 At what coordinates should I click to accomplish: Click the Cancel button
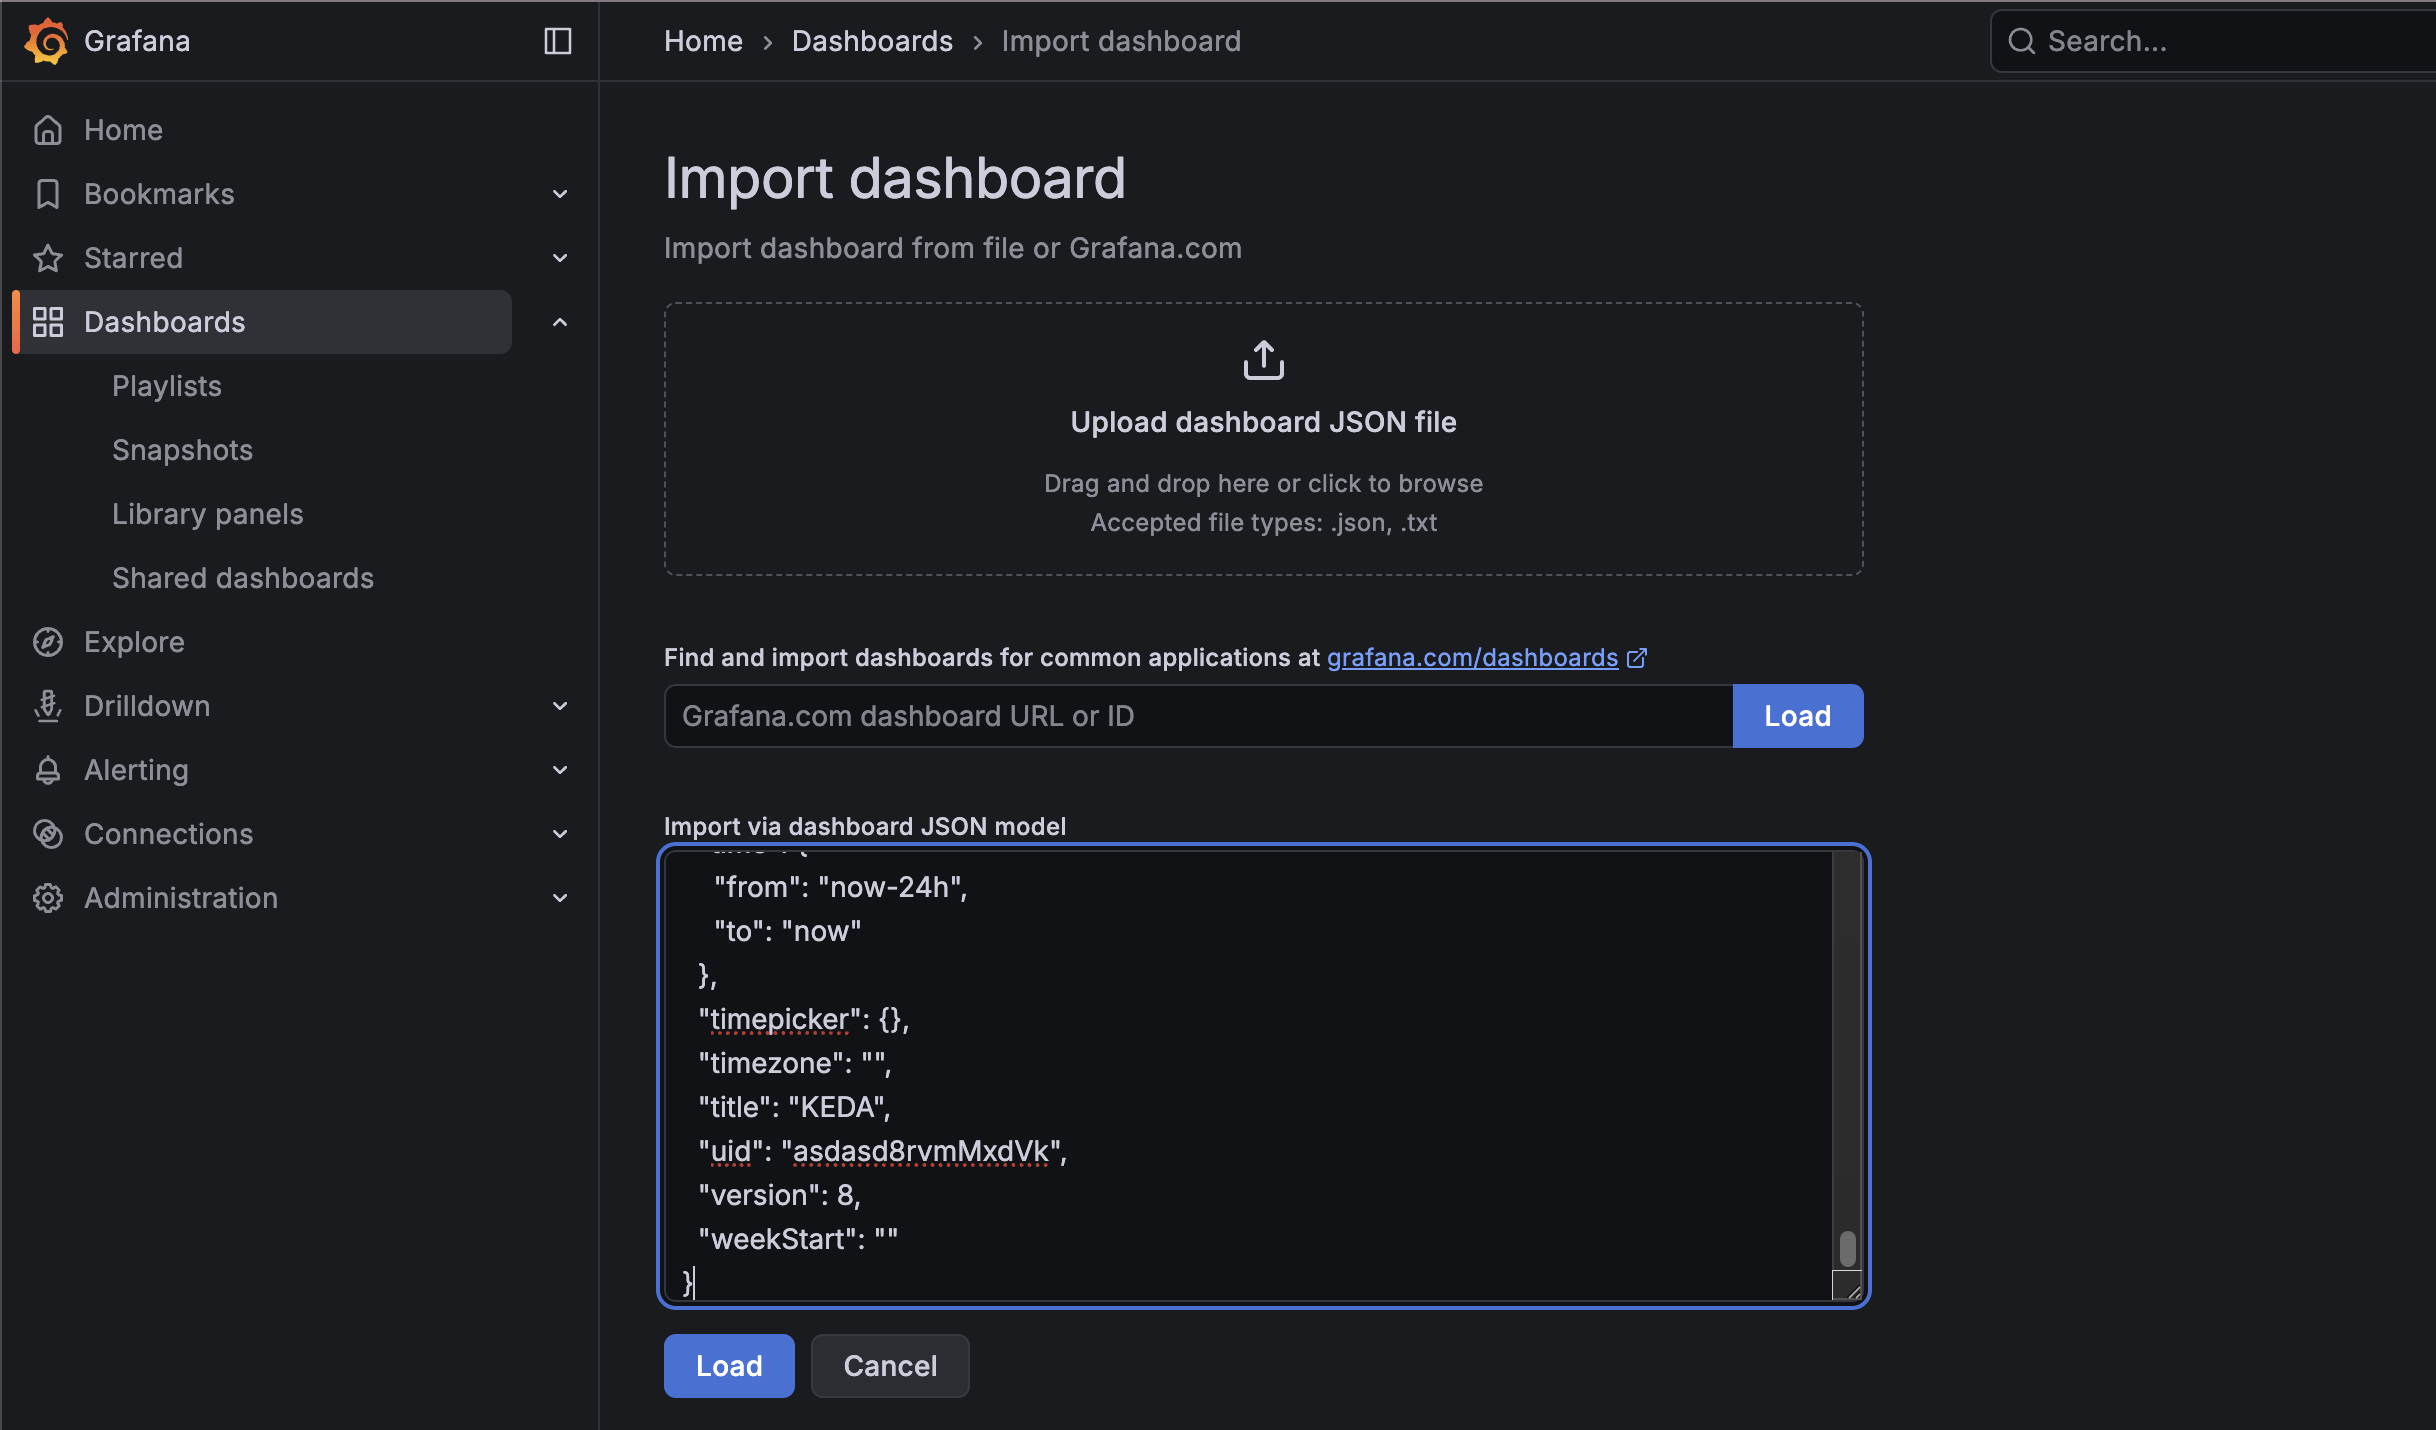(x=890, y=1366)
